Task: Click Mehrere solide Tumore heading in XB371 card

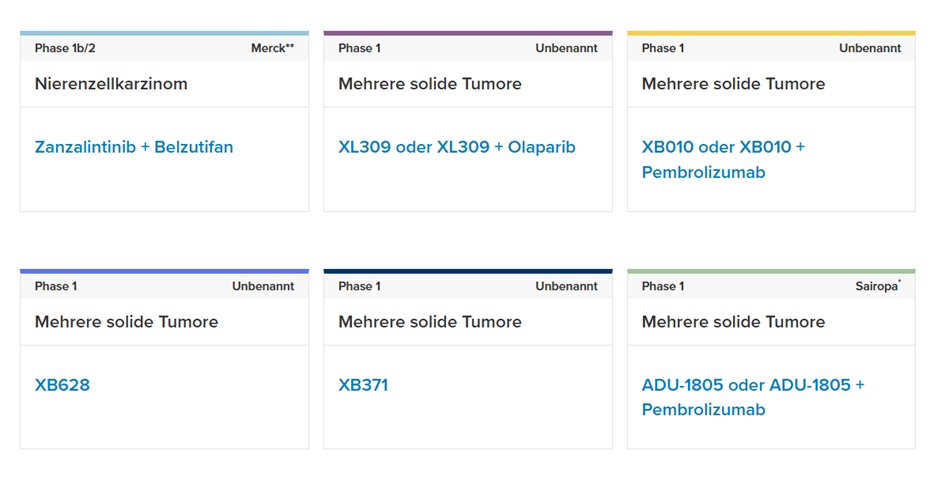Action: (430, 322)
